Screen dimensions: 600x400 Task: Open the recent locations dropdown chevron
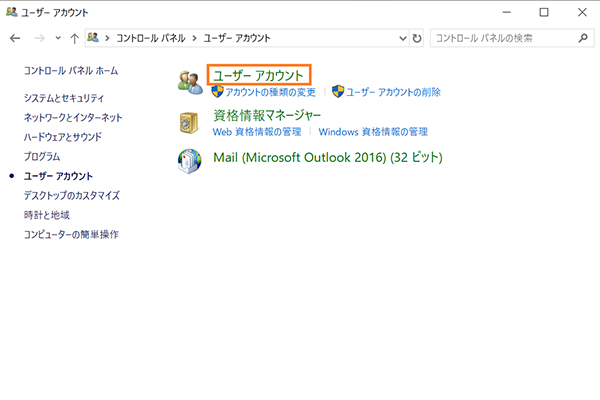[58, 38]
